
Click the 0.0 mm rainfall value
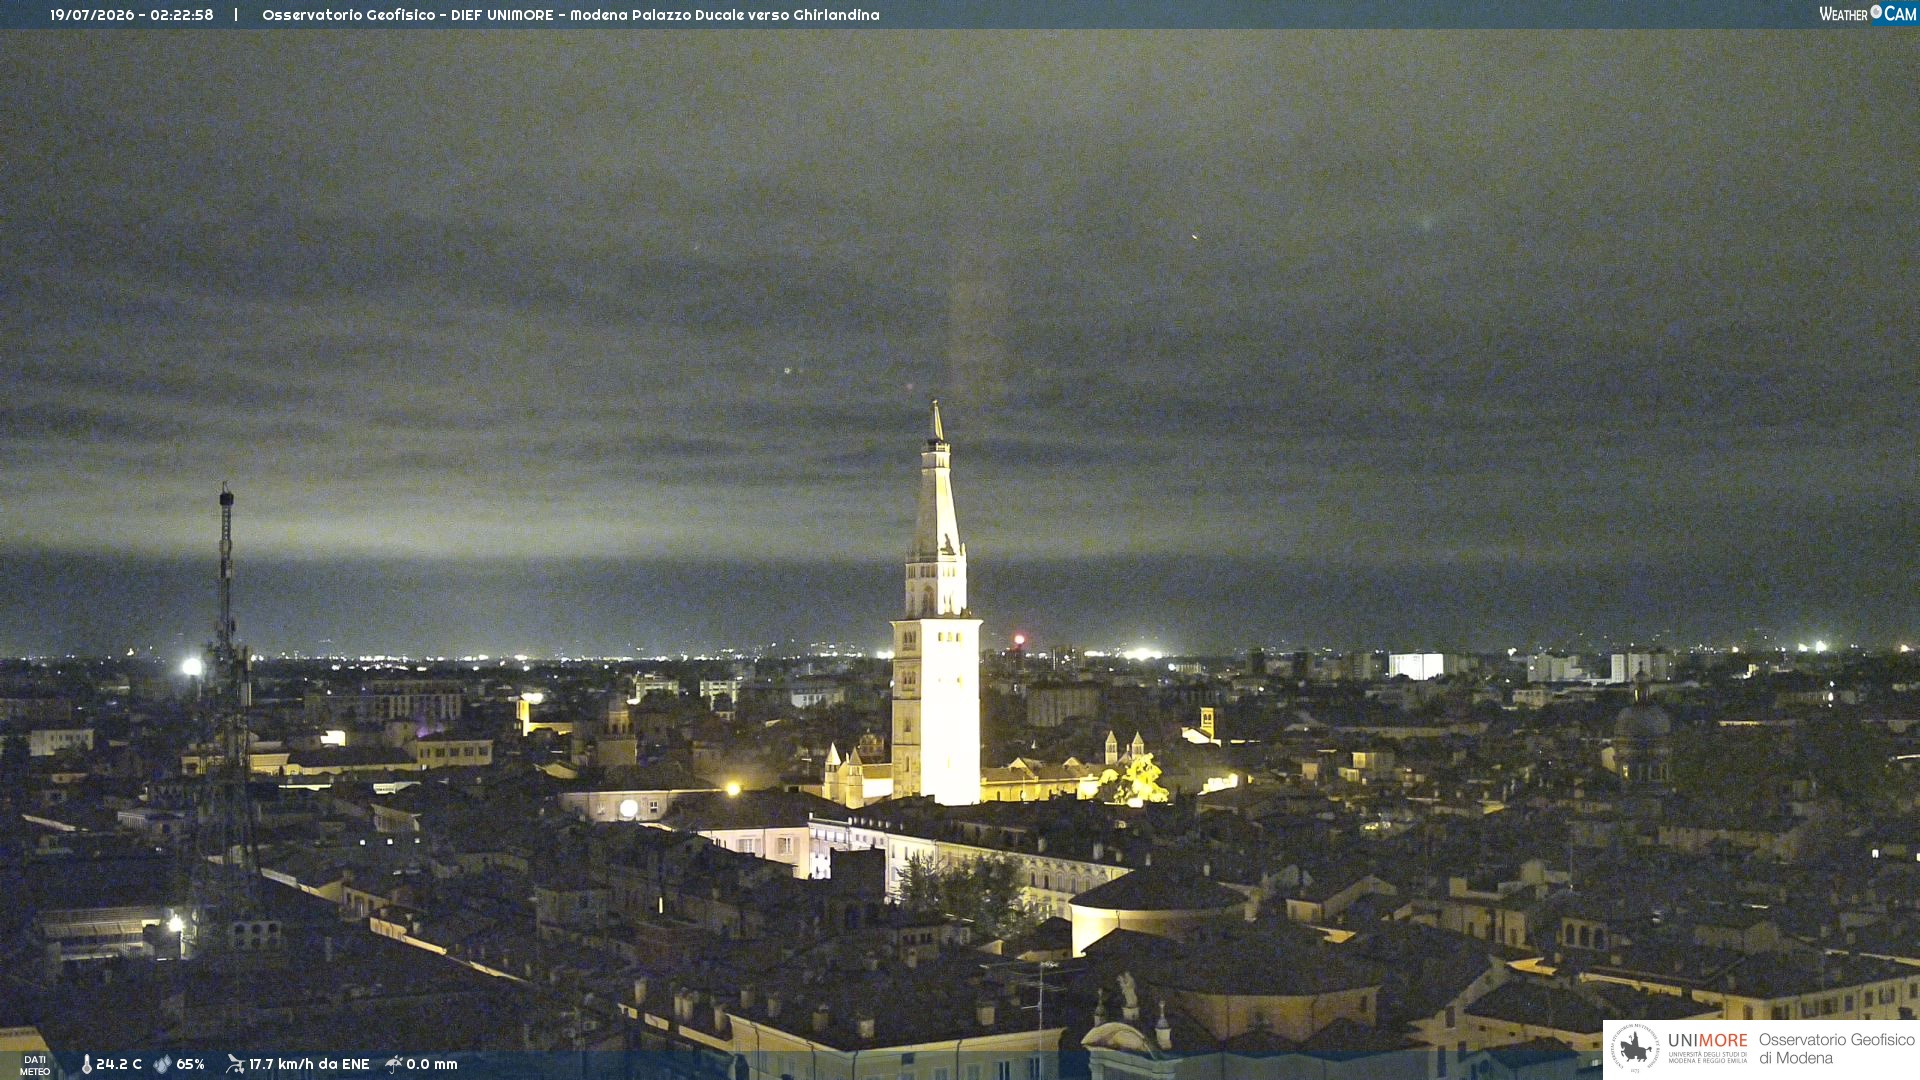pos(432,1064)
